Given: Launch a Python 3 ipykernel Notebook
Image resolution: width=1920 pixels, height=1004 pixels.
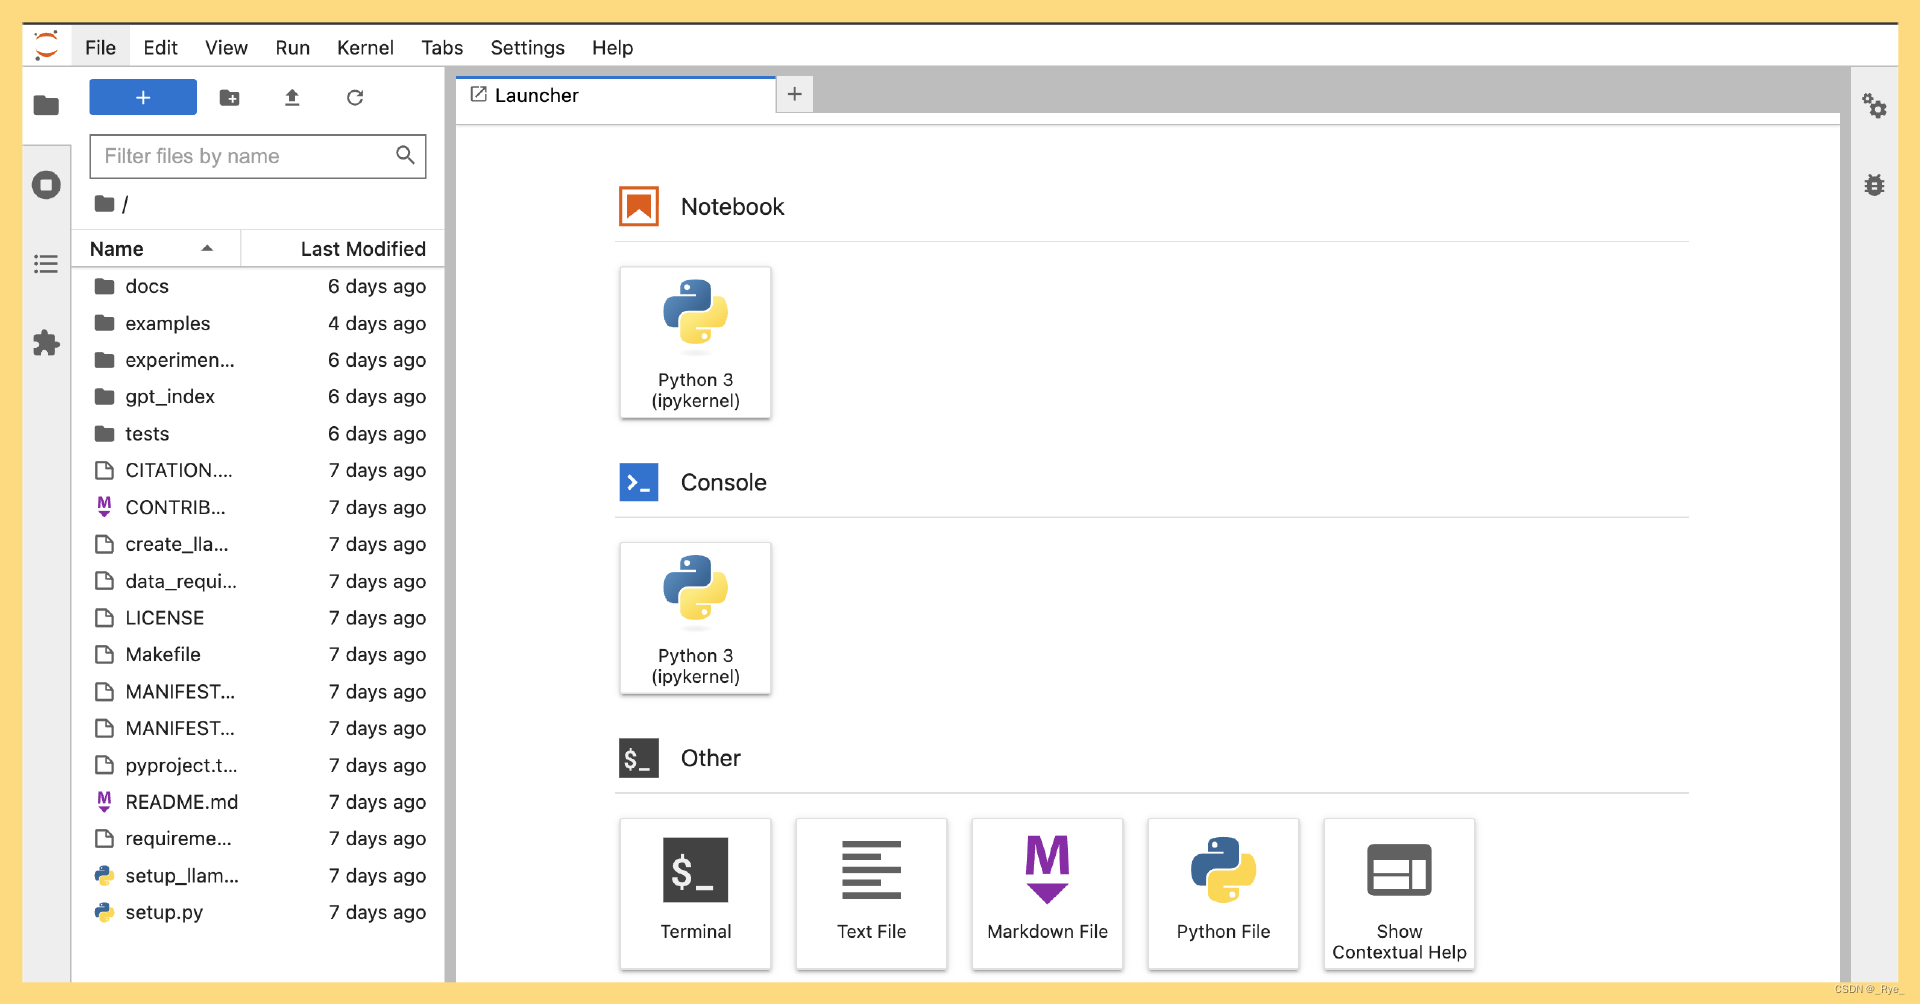Looking at the screenshot, I should (696, 342).
